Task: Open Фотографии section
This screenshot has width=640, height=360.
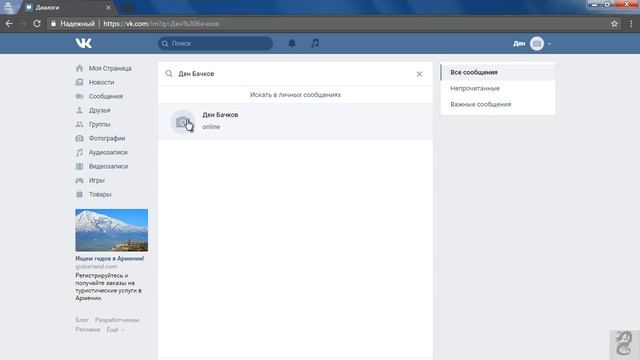Action: point(107,138)
